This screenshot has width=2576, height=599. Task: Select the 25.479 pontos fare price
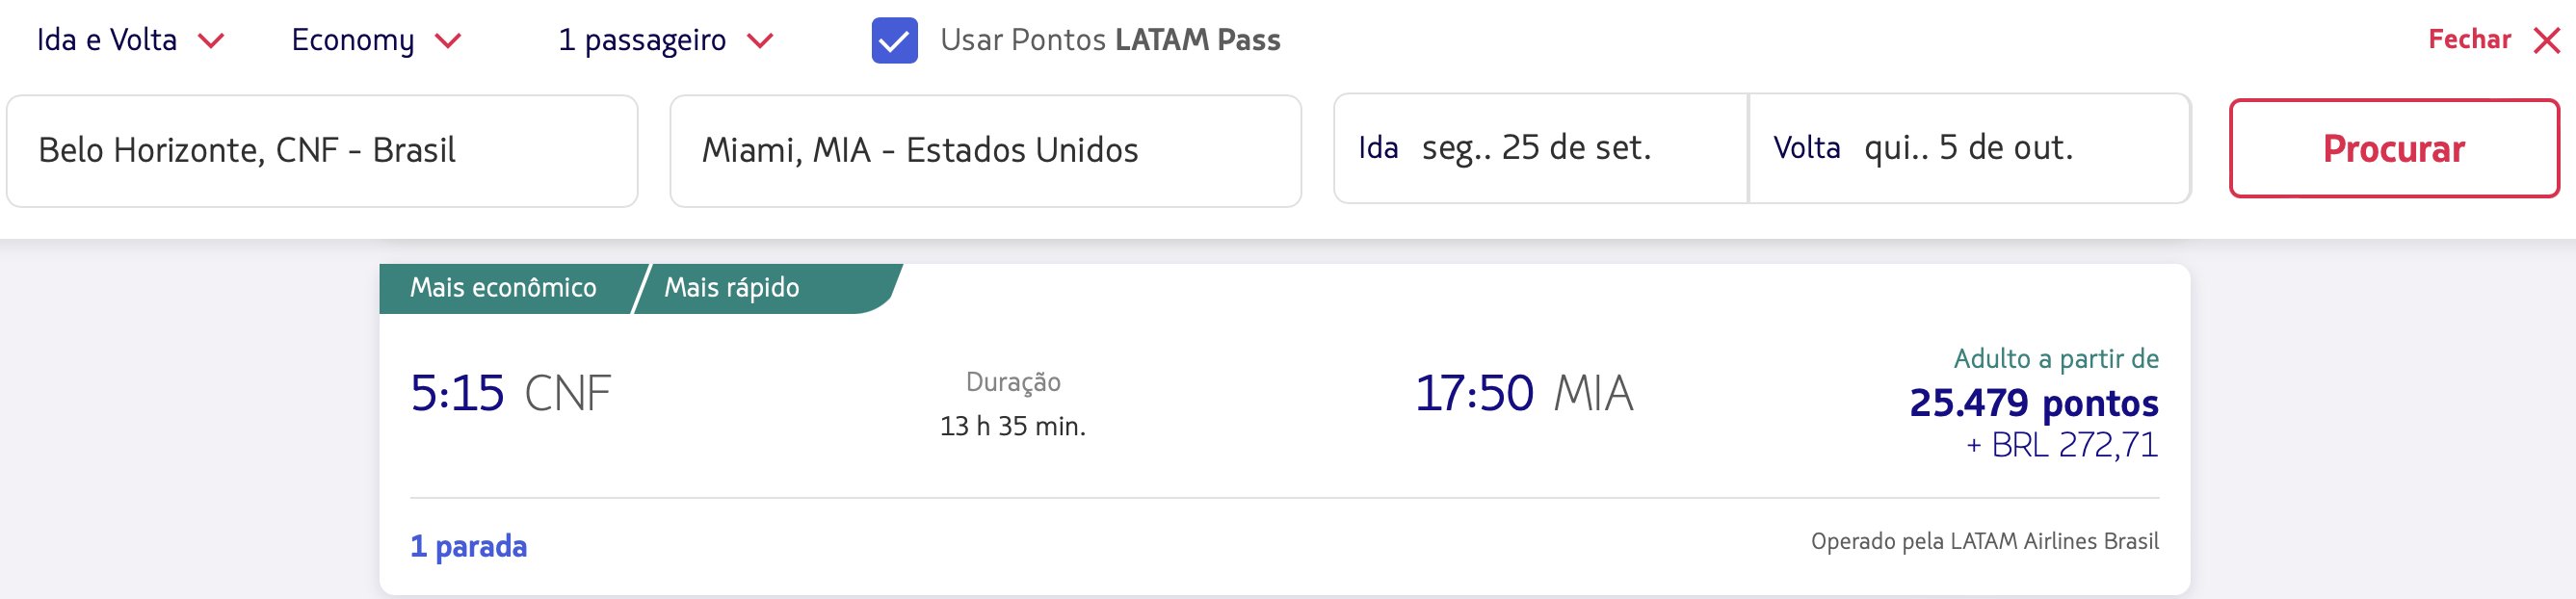click(2033, 403)
